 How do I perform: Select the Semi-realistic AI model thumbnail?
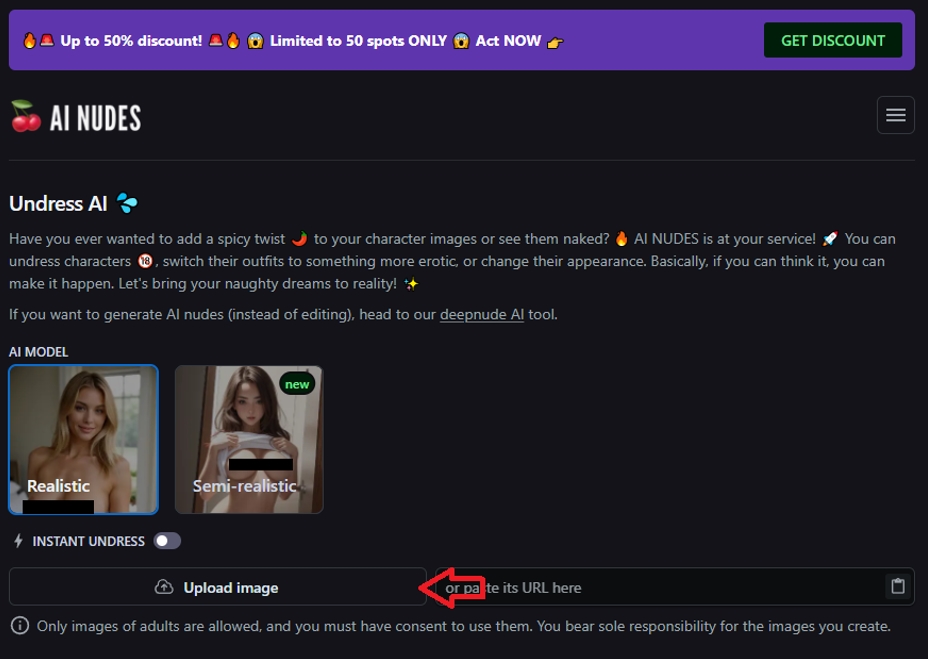click(249, 439)
